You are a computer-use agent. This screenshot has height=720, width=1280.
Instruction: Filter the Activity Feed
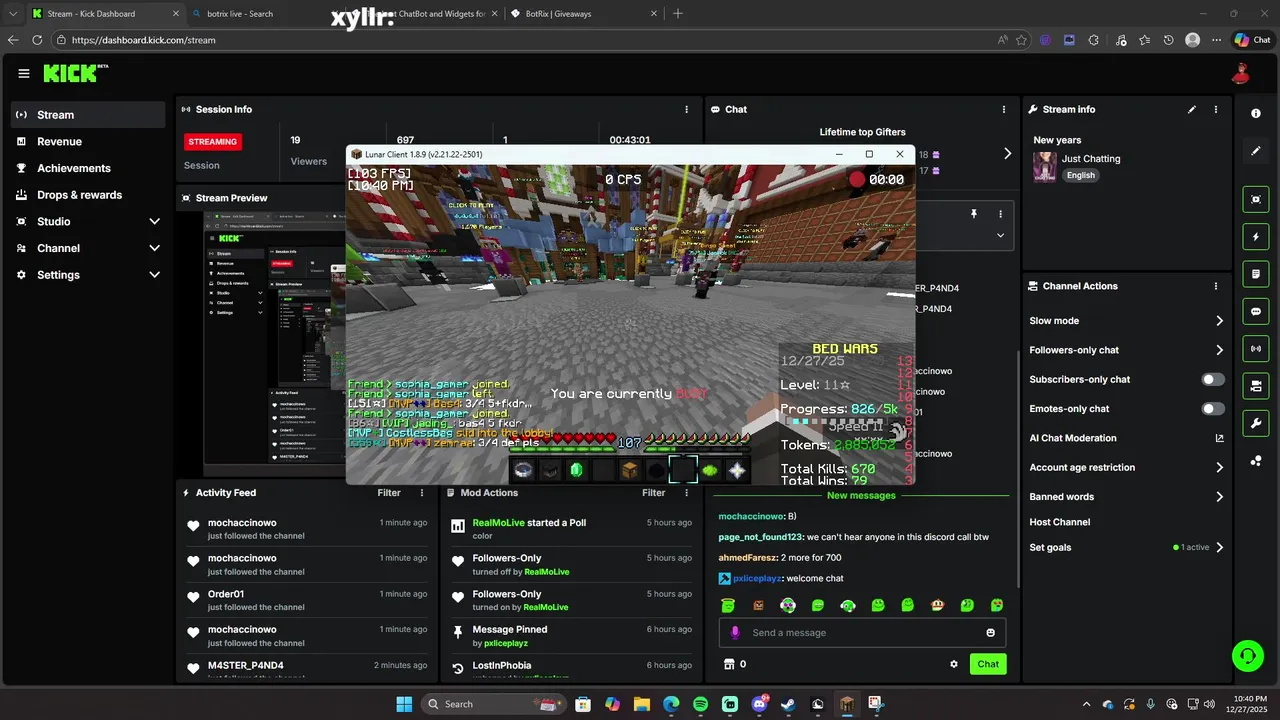(x=389, y=493)
